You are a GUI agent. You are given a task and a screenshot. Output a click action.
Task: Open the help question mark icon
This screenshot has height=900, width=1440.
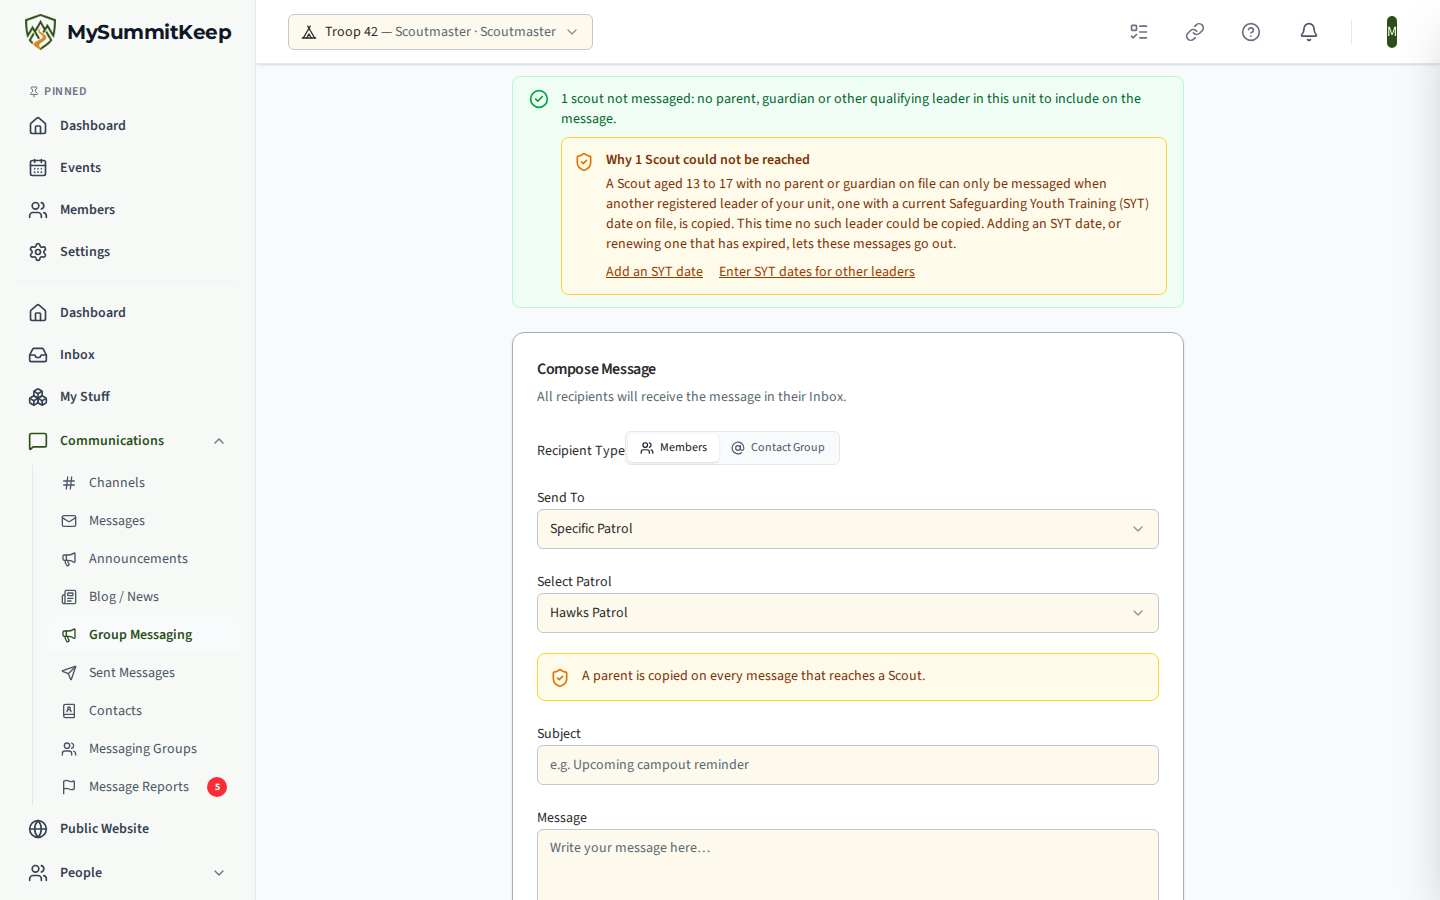point(1251,32)
